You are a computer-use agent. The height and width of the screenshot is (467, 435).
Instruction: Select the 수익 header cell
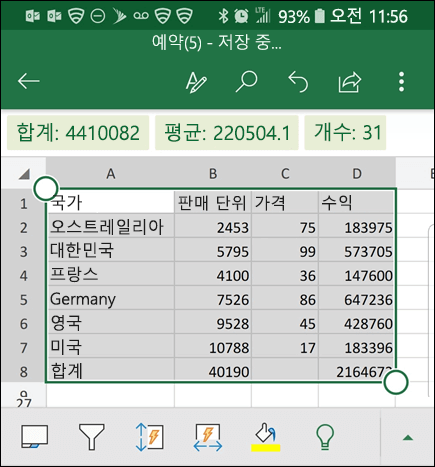pyautogui.click(x=357, y=202)
